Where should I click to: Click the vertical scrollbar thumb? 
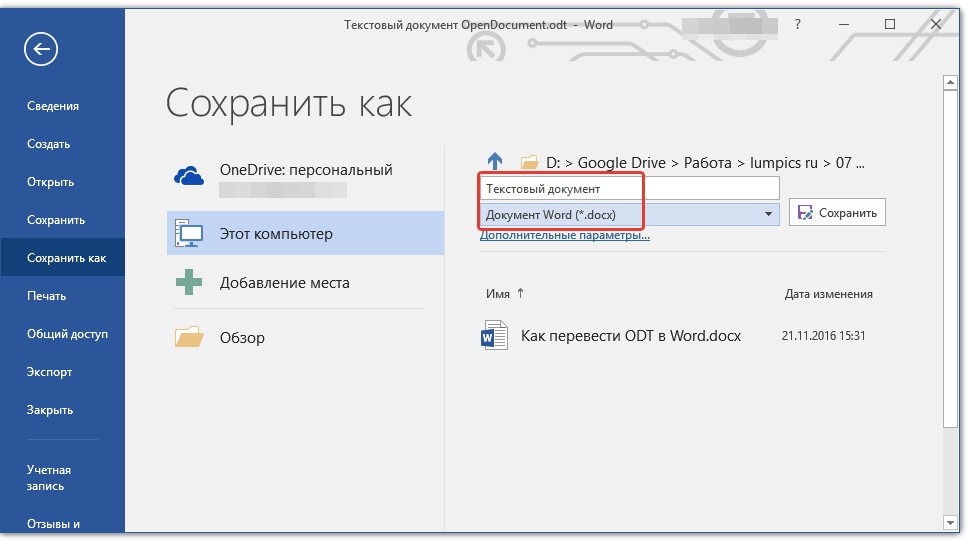(x=950, y=258)
